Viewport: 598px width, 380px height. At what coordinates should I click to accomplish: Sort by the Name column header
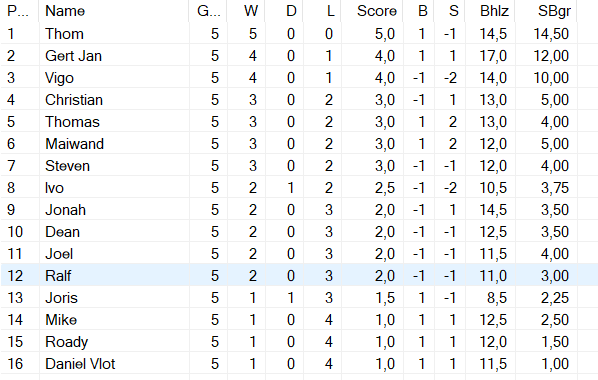tap(114, 11)
